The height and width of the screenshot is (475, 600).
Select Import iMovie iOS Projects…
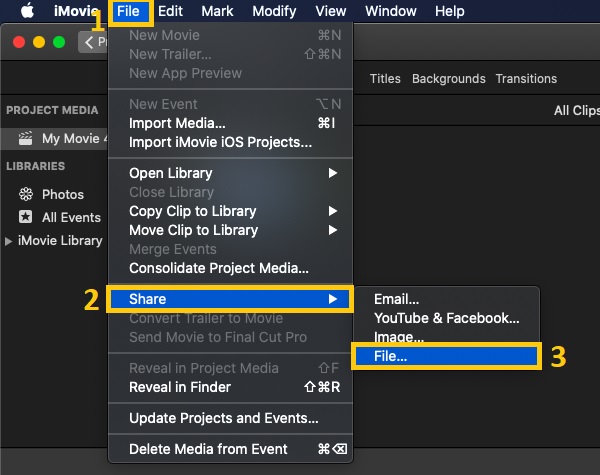[x=230, y=142]
